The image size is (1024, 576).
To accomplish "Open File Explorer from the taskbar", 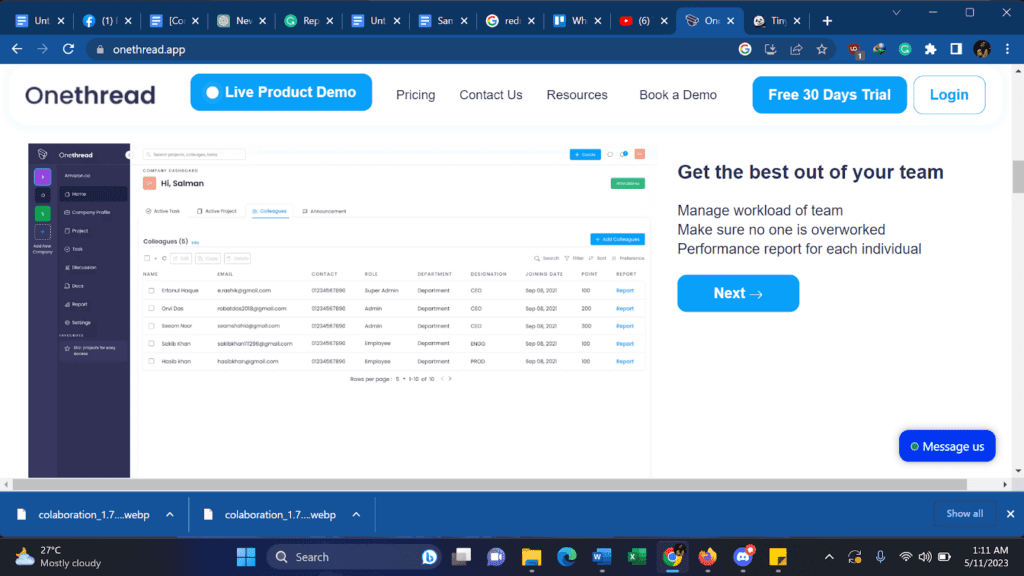I will point(532,557).
